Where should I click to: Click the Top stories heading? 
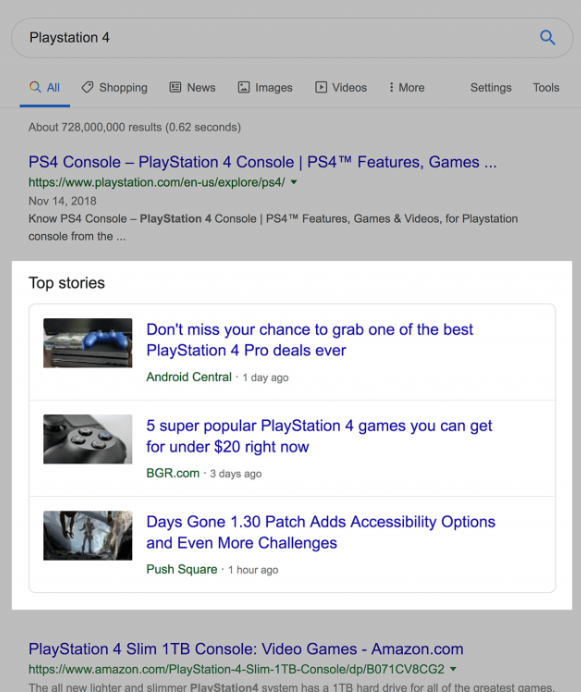(67, 283)
